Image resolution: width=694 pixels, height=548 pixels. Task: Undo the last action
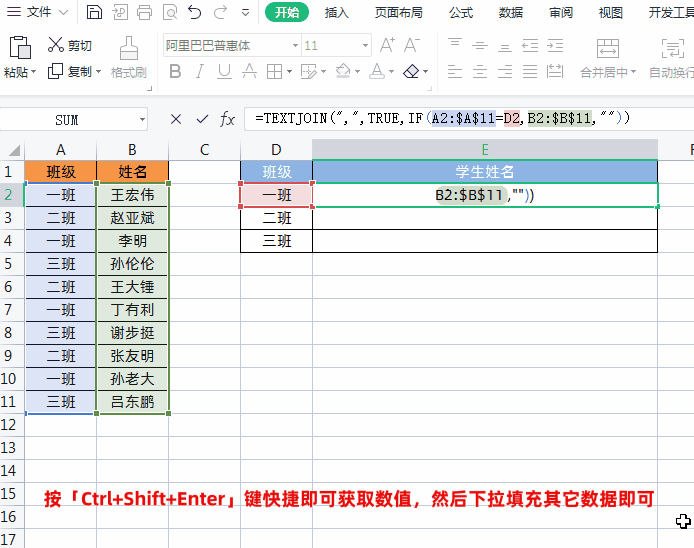point(195,12)
